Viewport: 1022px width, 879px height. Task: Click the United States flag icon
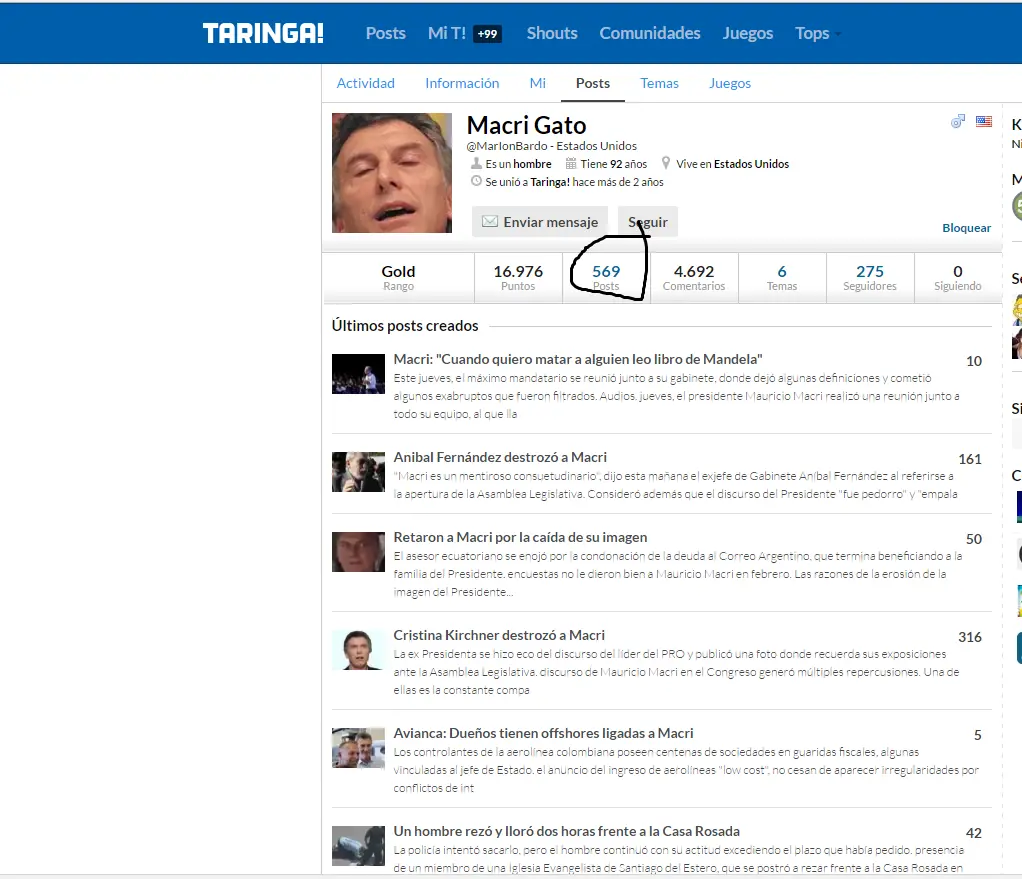(984, 121)
